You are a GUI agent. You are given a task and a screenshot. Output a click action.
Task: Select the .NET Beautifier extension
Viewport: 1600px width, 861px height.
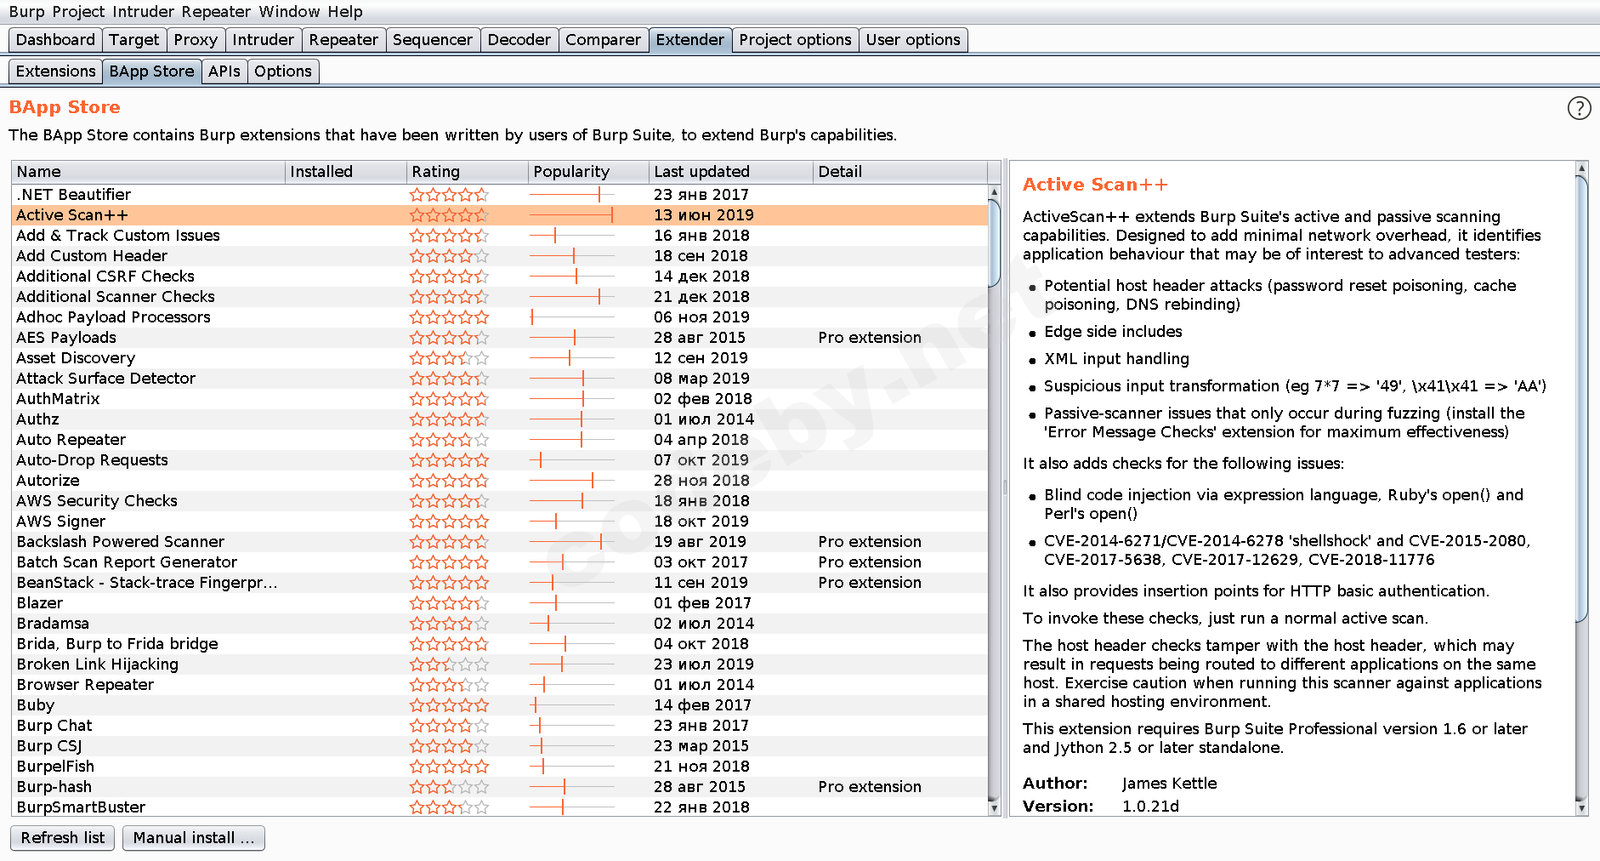click(x=500, y=195)
